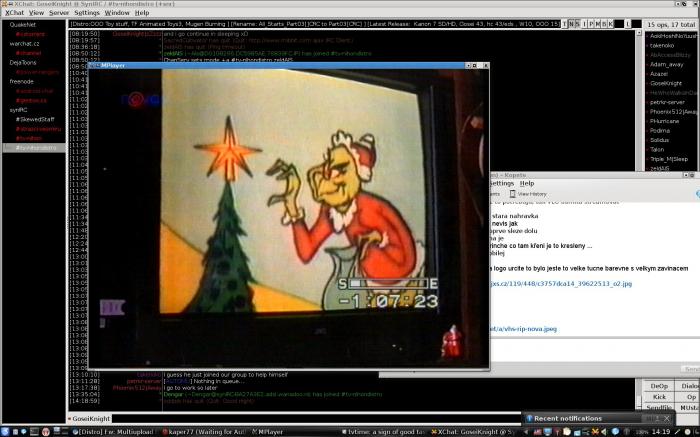Select the freenode server in the tree
The height and width of the screenshot is (437, 700).
tap(21, 82)
